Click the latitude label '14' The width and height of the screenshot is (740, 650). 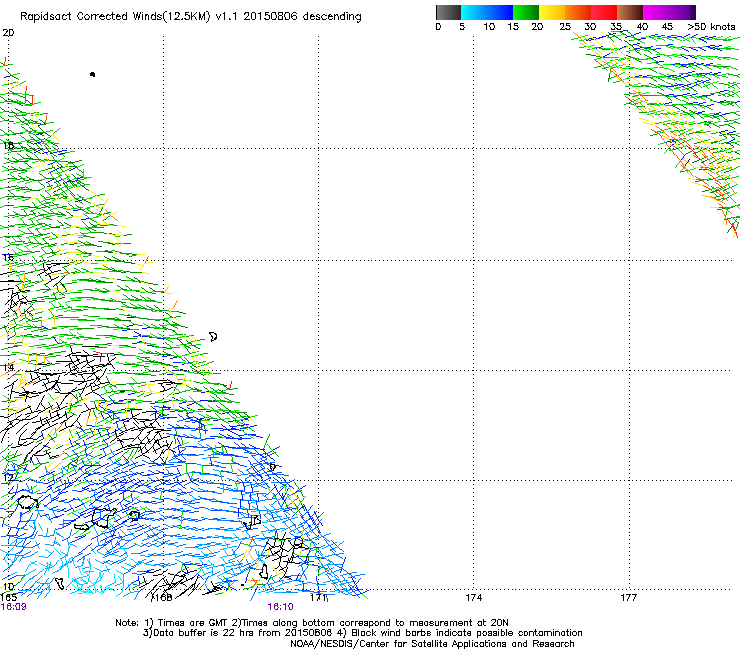(8, 367)
